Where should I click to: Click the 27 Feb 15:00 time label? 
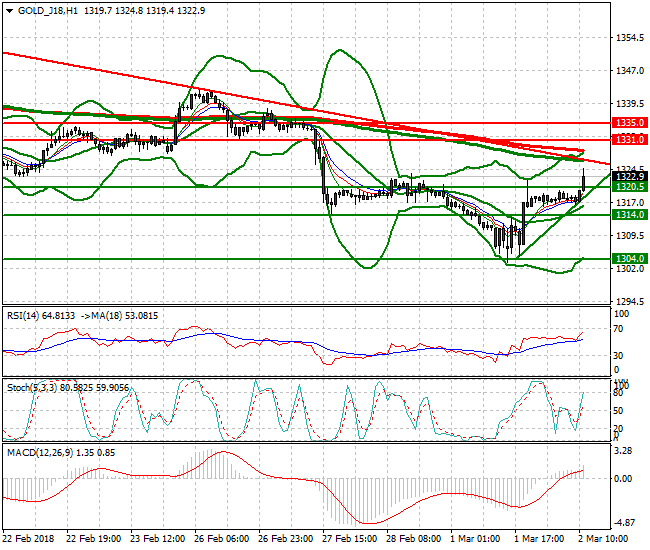coord(349,539)
